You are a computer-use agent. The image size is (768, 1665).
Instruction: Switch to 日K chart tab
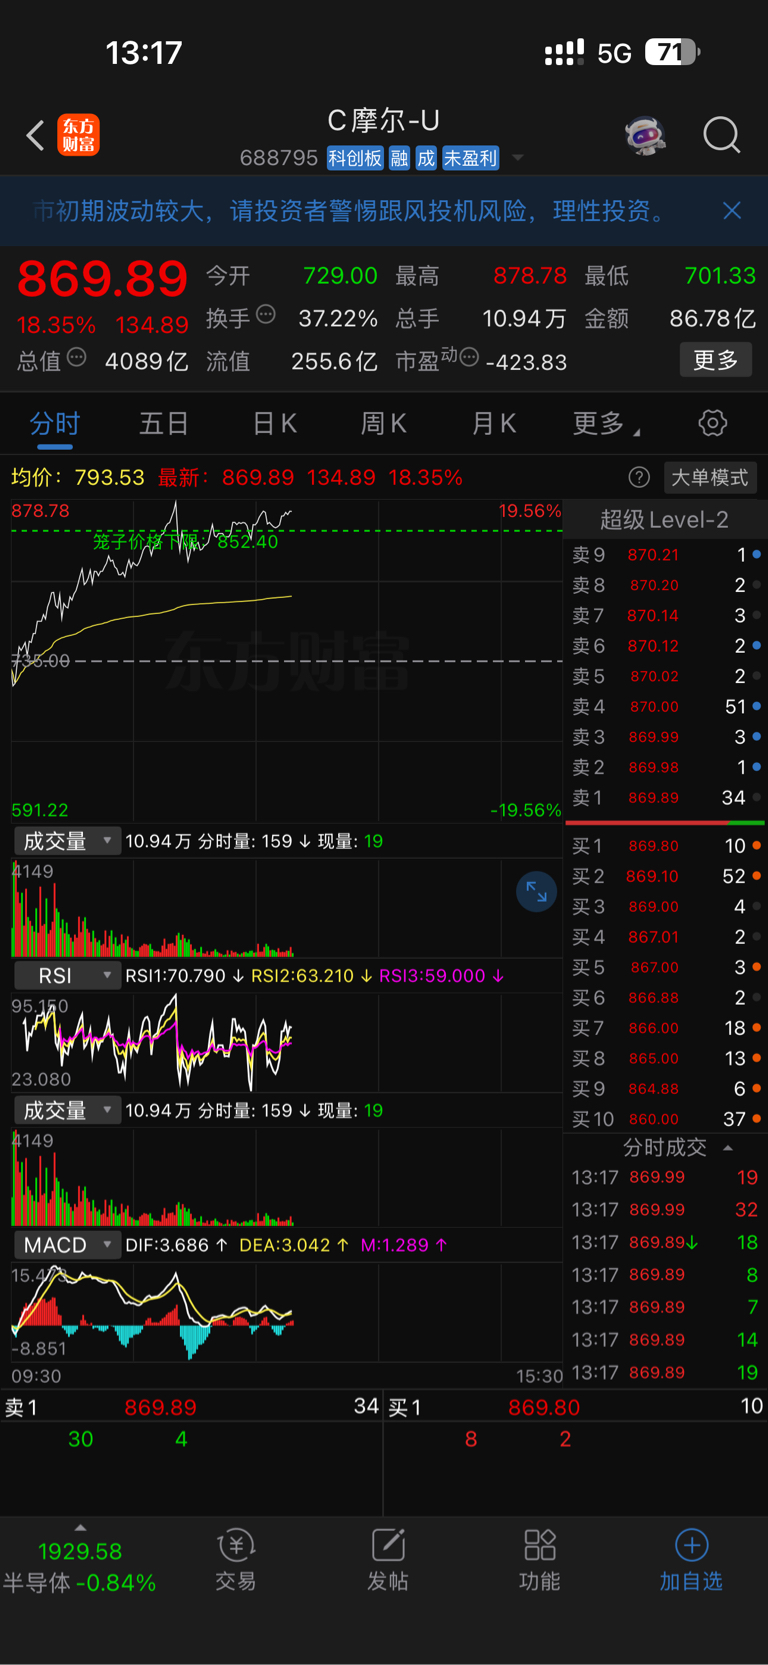pyautogui.click(x=274, y=424)
